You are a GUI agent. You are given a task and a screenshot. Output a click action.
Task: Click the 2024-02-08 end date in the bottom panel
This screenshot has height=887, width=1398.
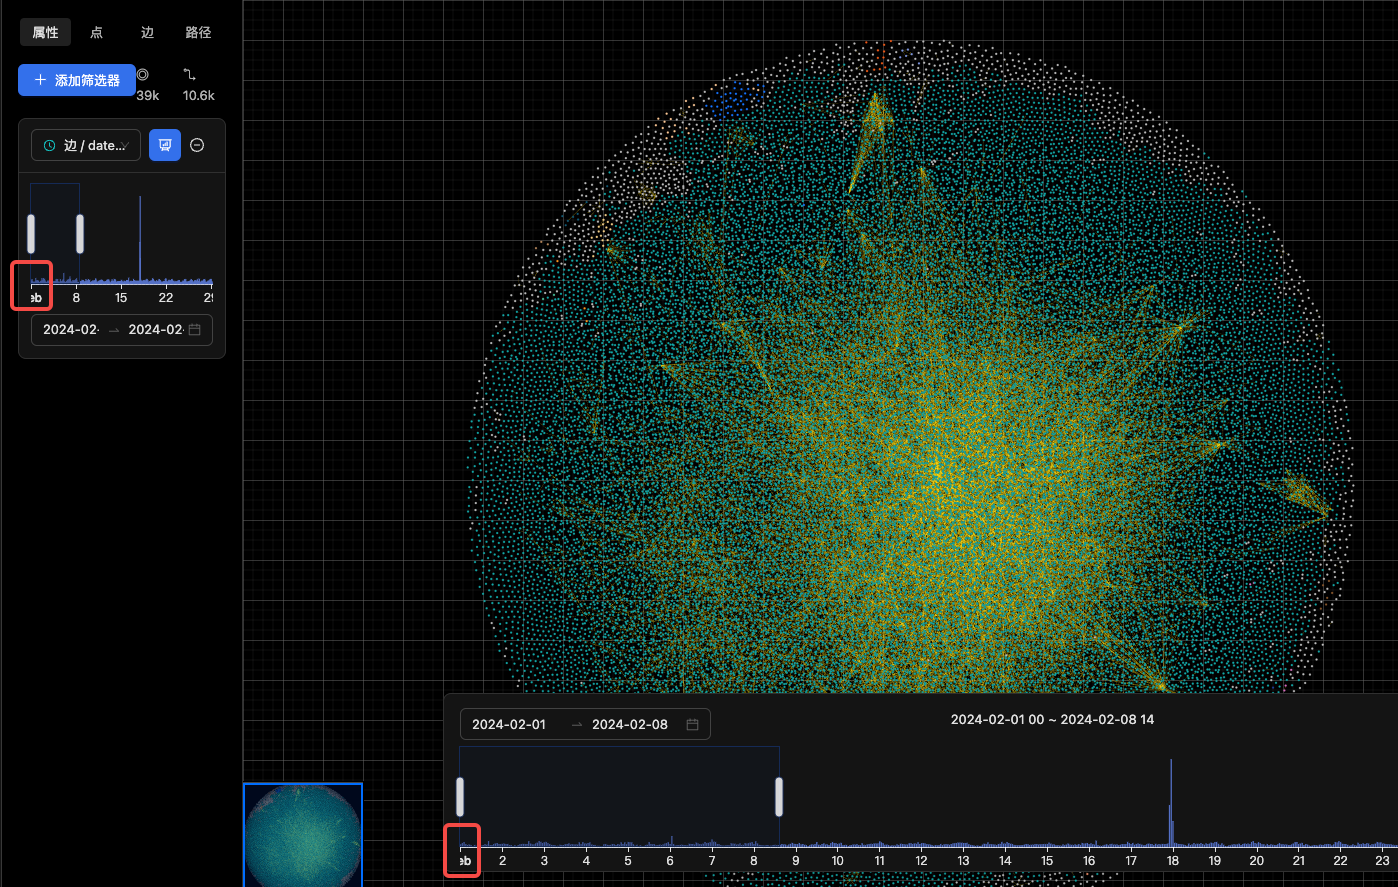point(630,724)
